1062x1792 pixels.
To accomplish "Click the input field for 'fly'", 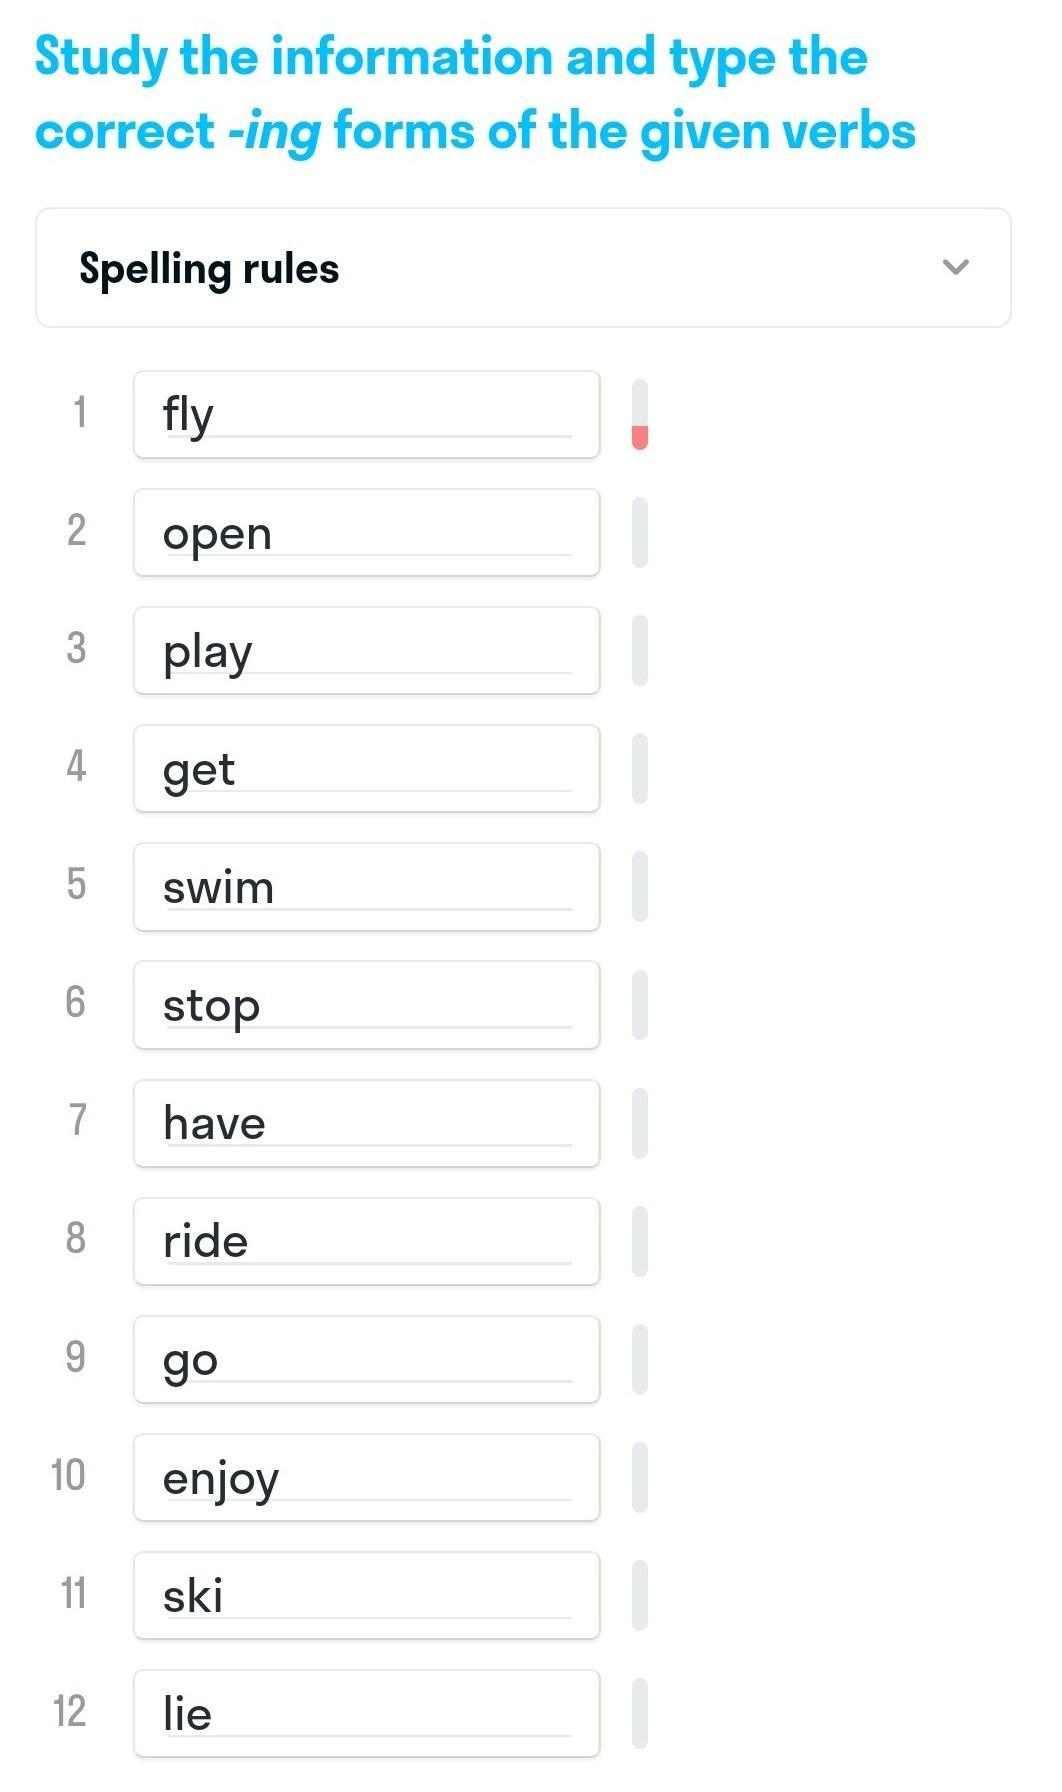I will pos(366,415).
